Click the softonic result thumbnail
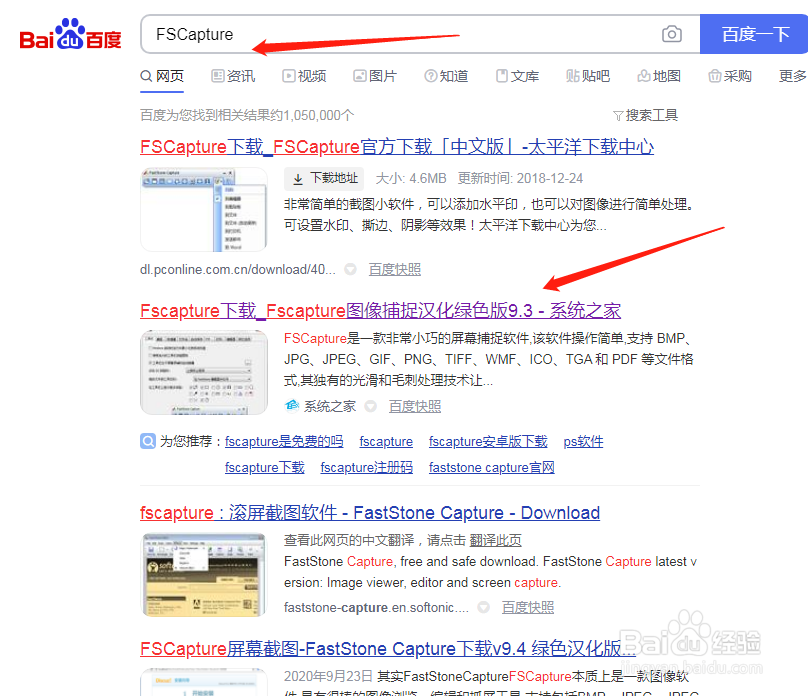Viewport: 808px width, 696px height. pyautogui.click(x=204, y=574)
